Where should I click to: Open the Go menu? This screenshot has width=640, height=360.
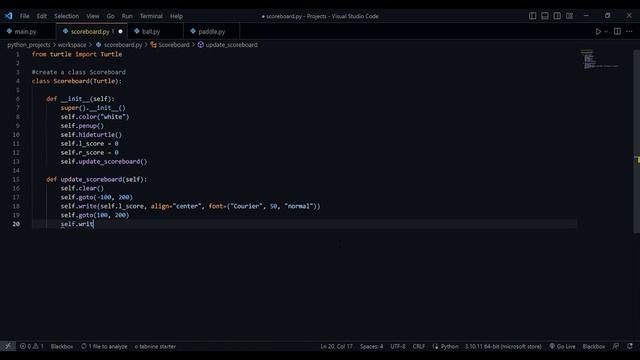(111, 16)
